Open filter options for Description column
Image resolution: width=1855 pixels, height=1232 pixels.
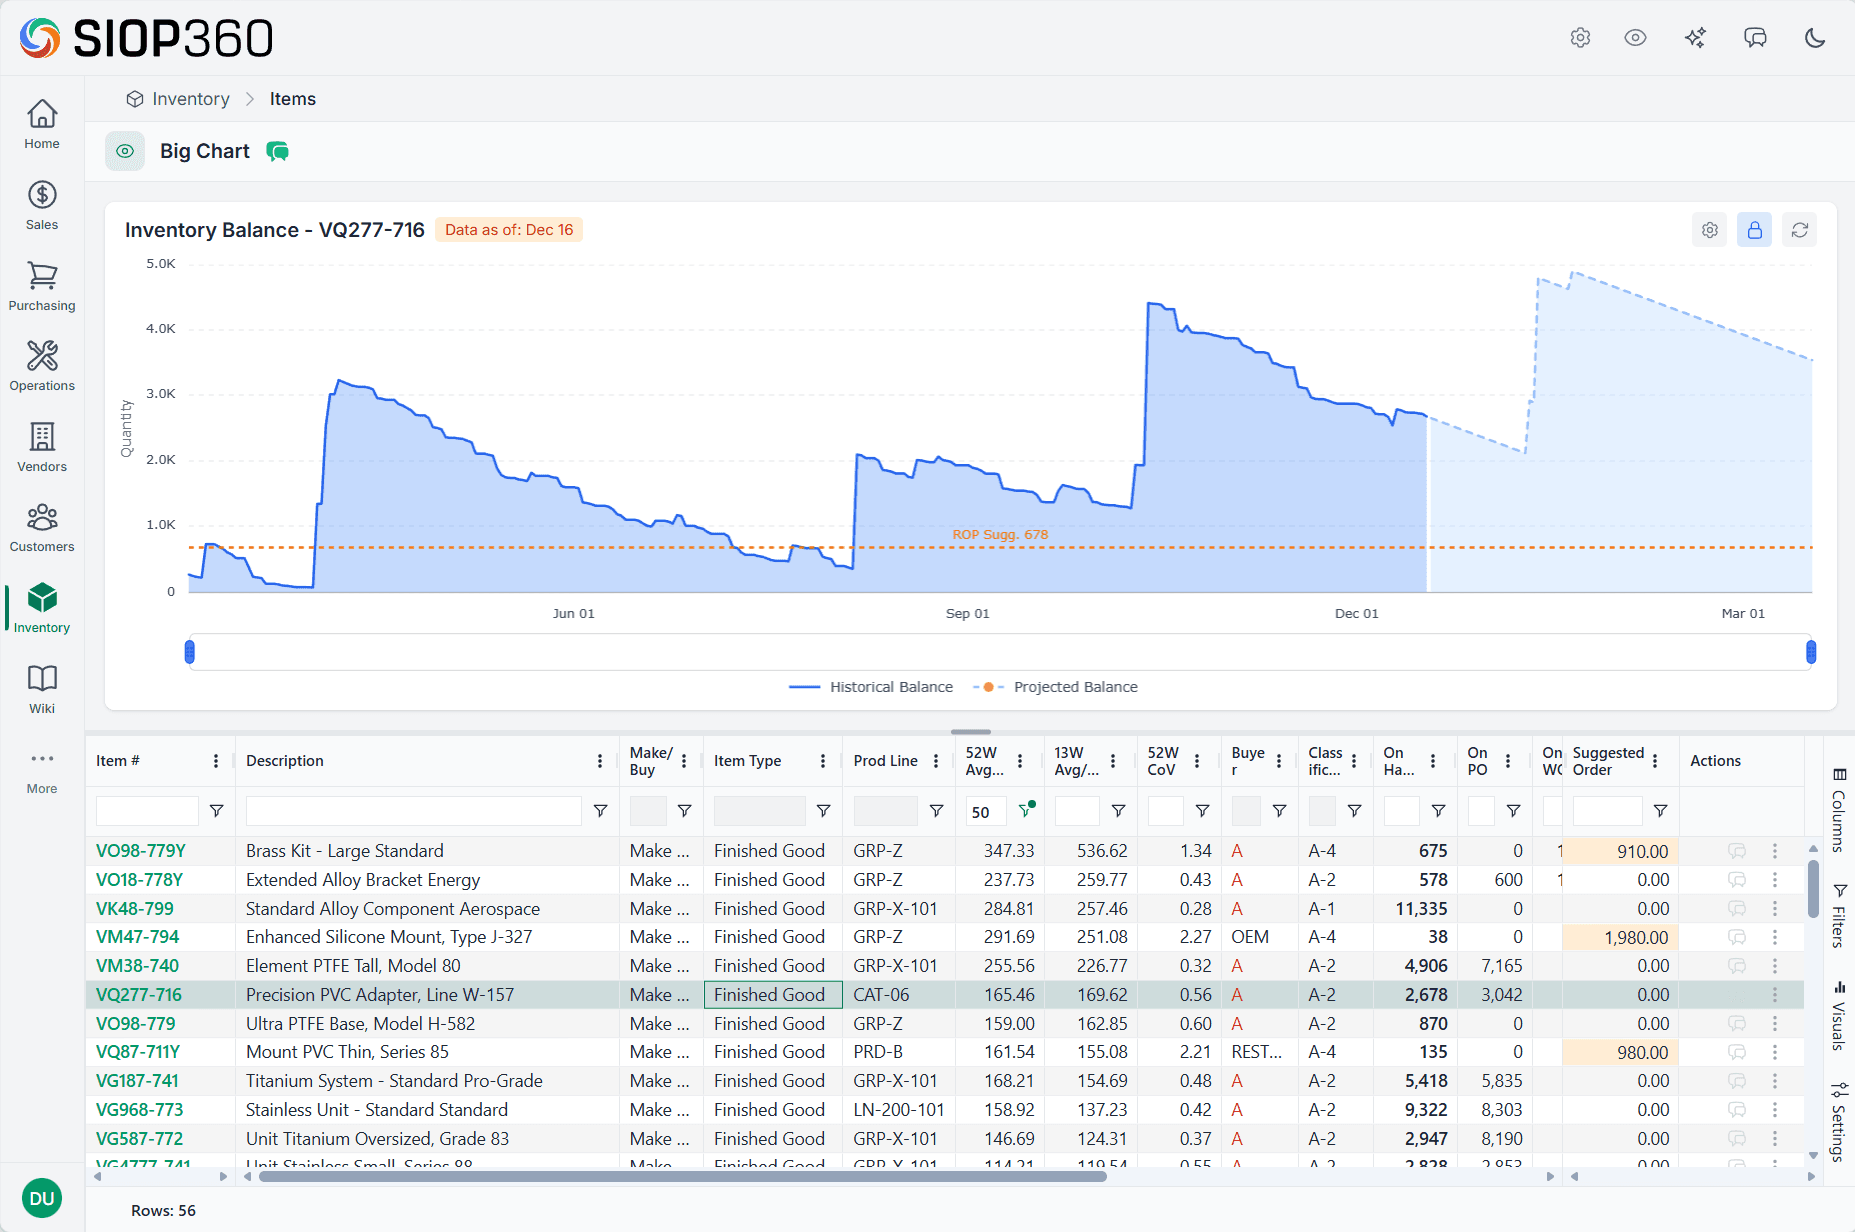(x=600, y=811)
